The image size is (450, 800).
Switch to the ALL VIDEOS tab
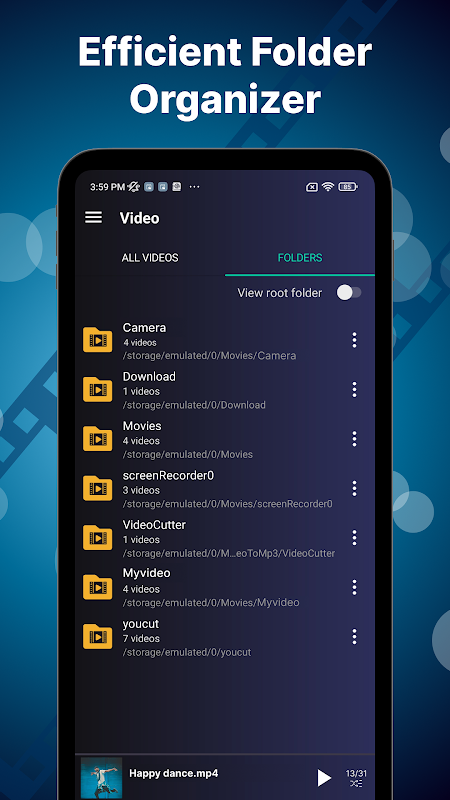150,258
